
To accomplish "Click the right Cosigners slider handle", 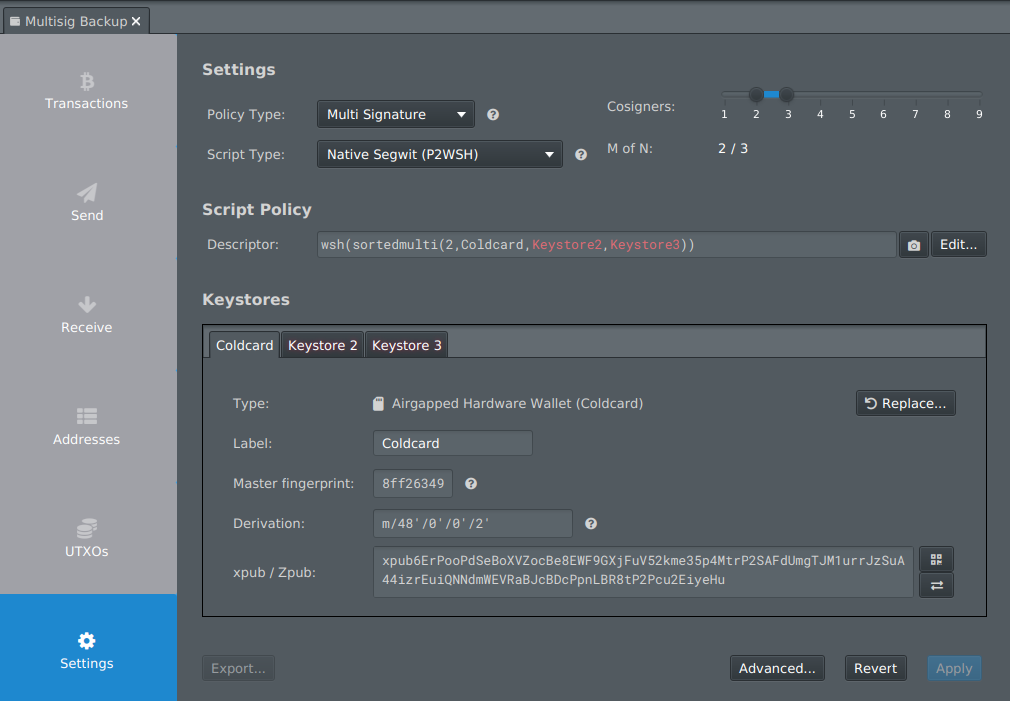I will (786, 95).
